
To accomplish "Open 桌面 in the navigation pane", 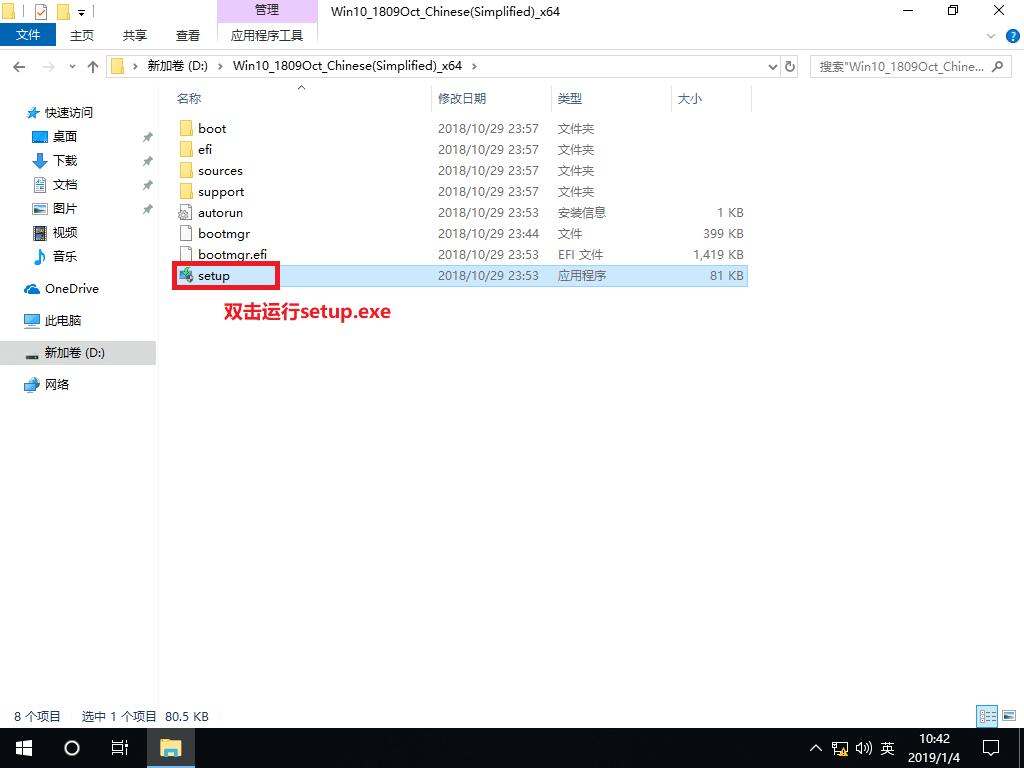I will [x=65, y=136].
